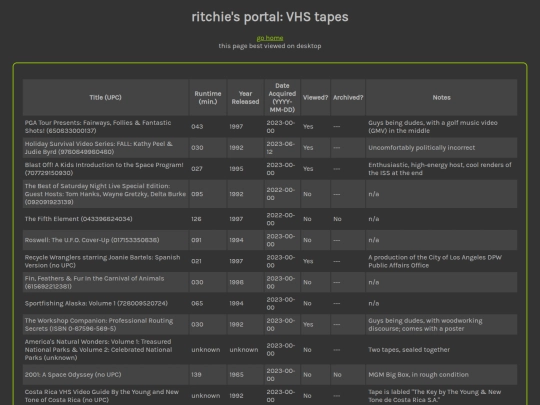
Task: Click 'No' viewed value in Roswell row
Action: pos(307,240)
